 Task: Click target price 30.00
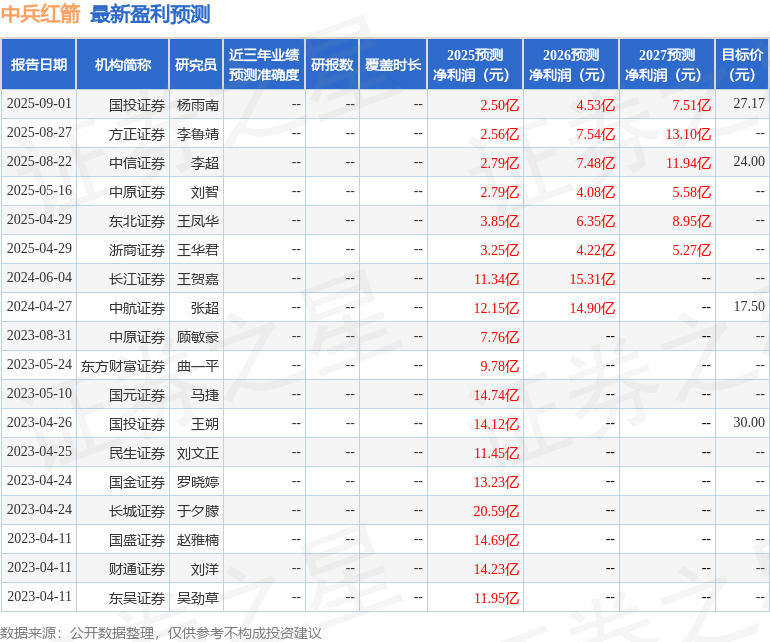pos(749,422)
